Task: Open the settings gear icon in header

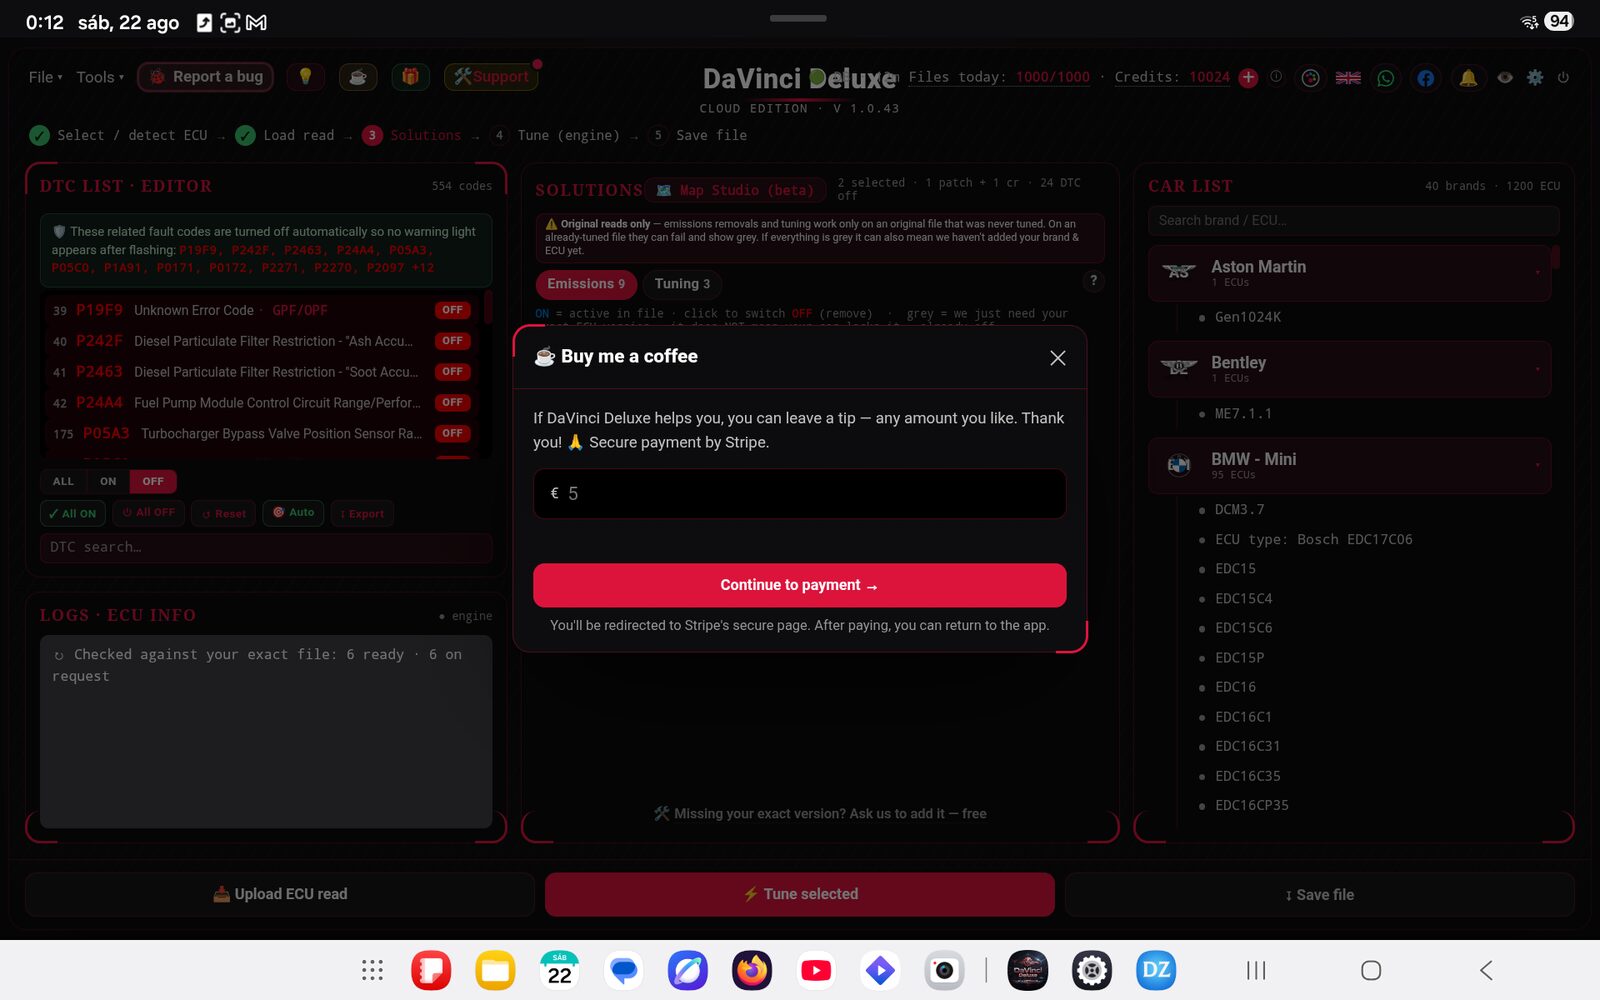Action: coord(1535,77)
